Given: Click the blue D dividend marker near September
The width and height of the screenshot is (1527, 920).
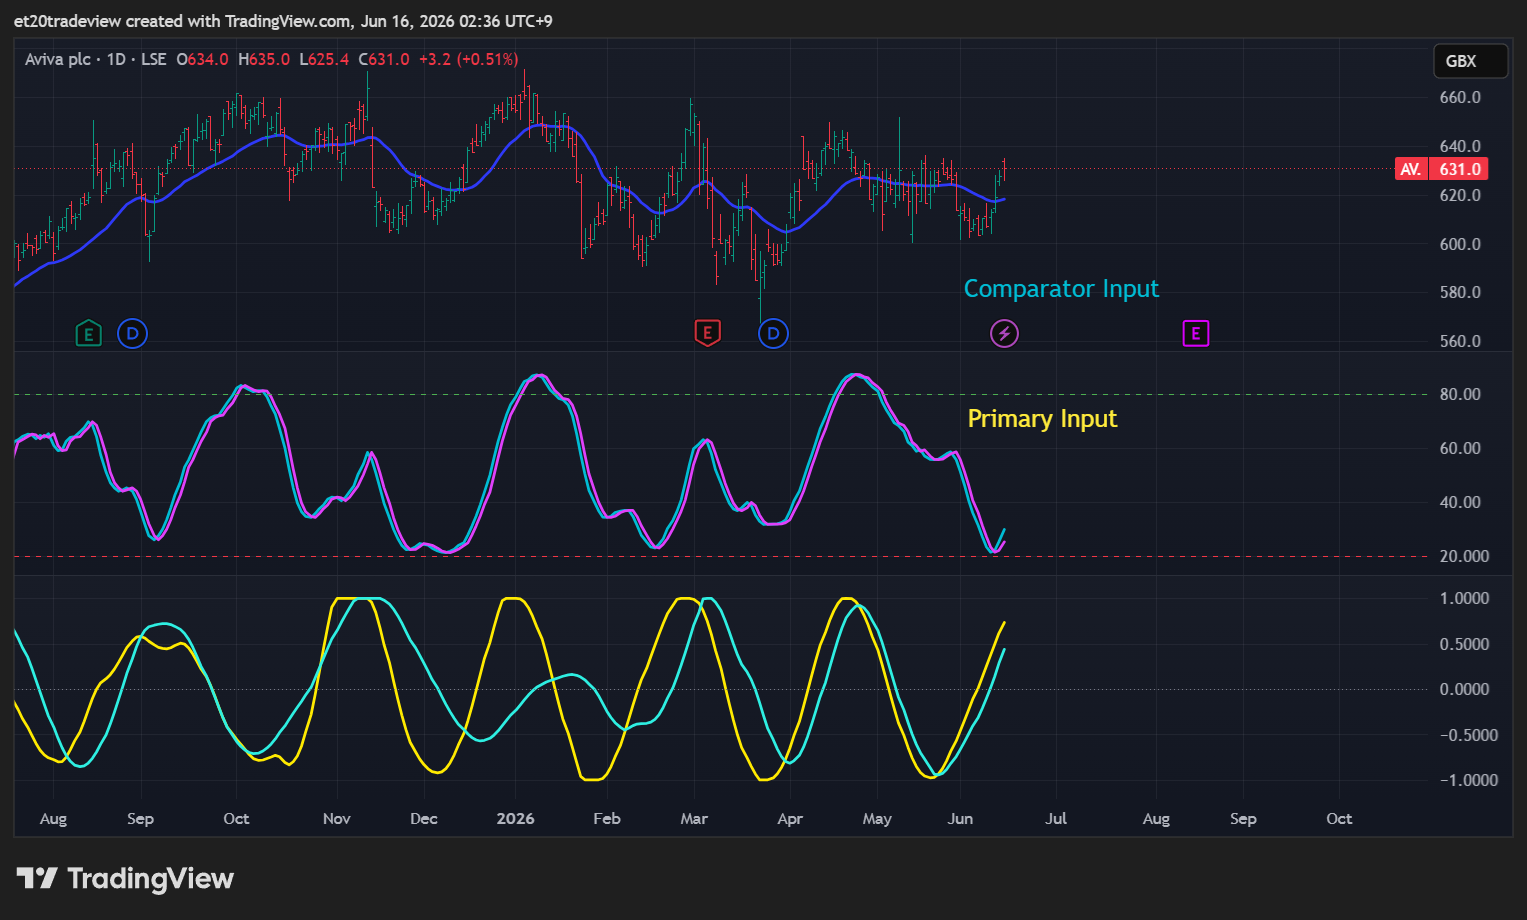Looking at the screenshot, I should (132, 334).
